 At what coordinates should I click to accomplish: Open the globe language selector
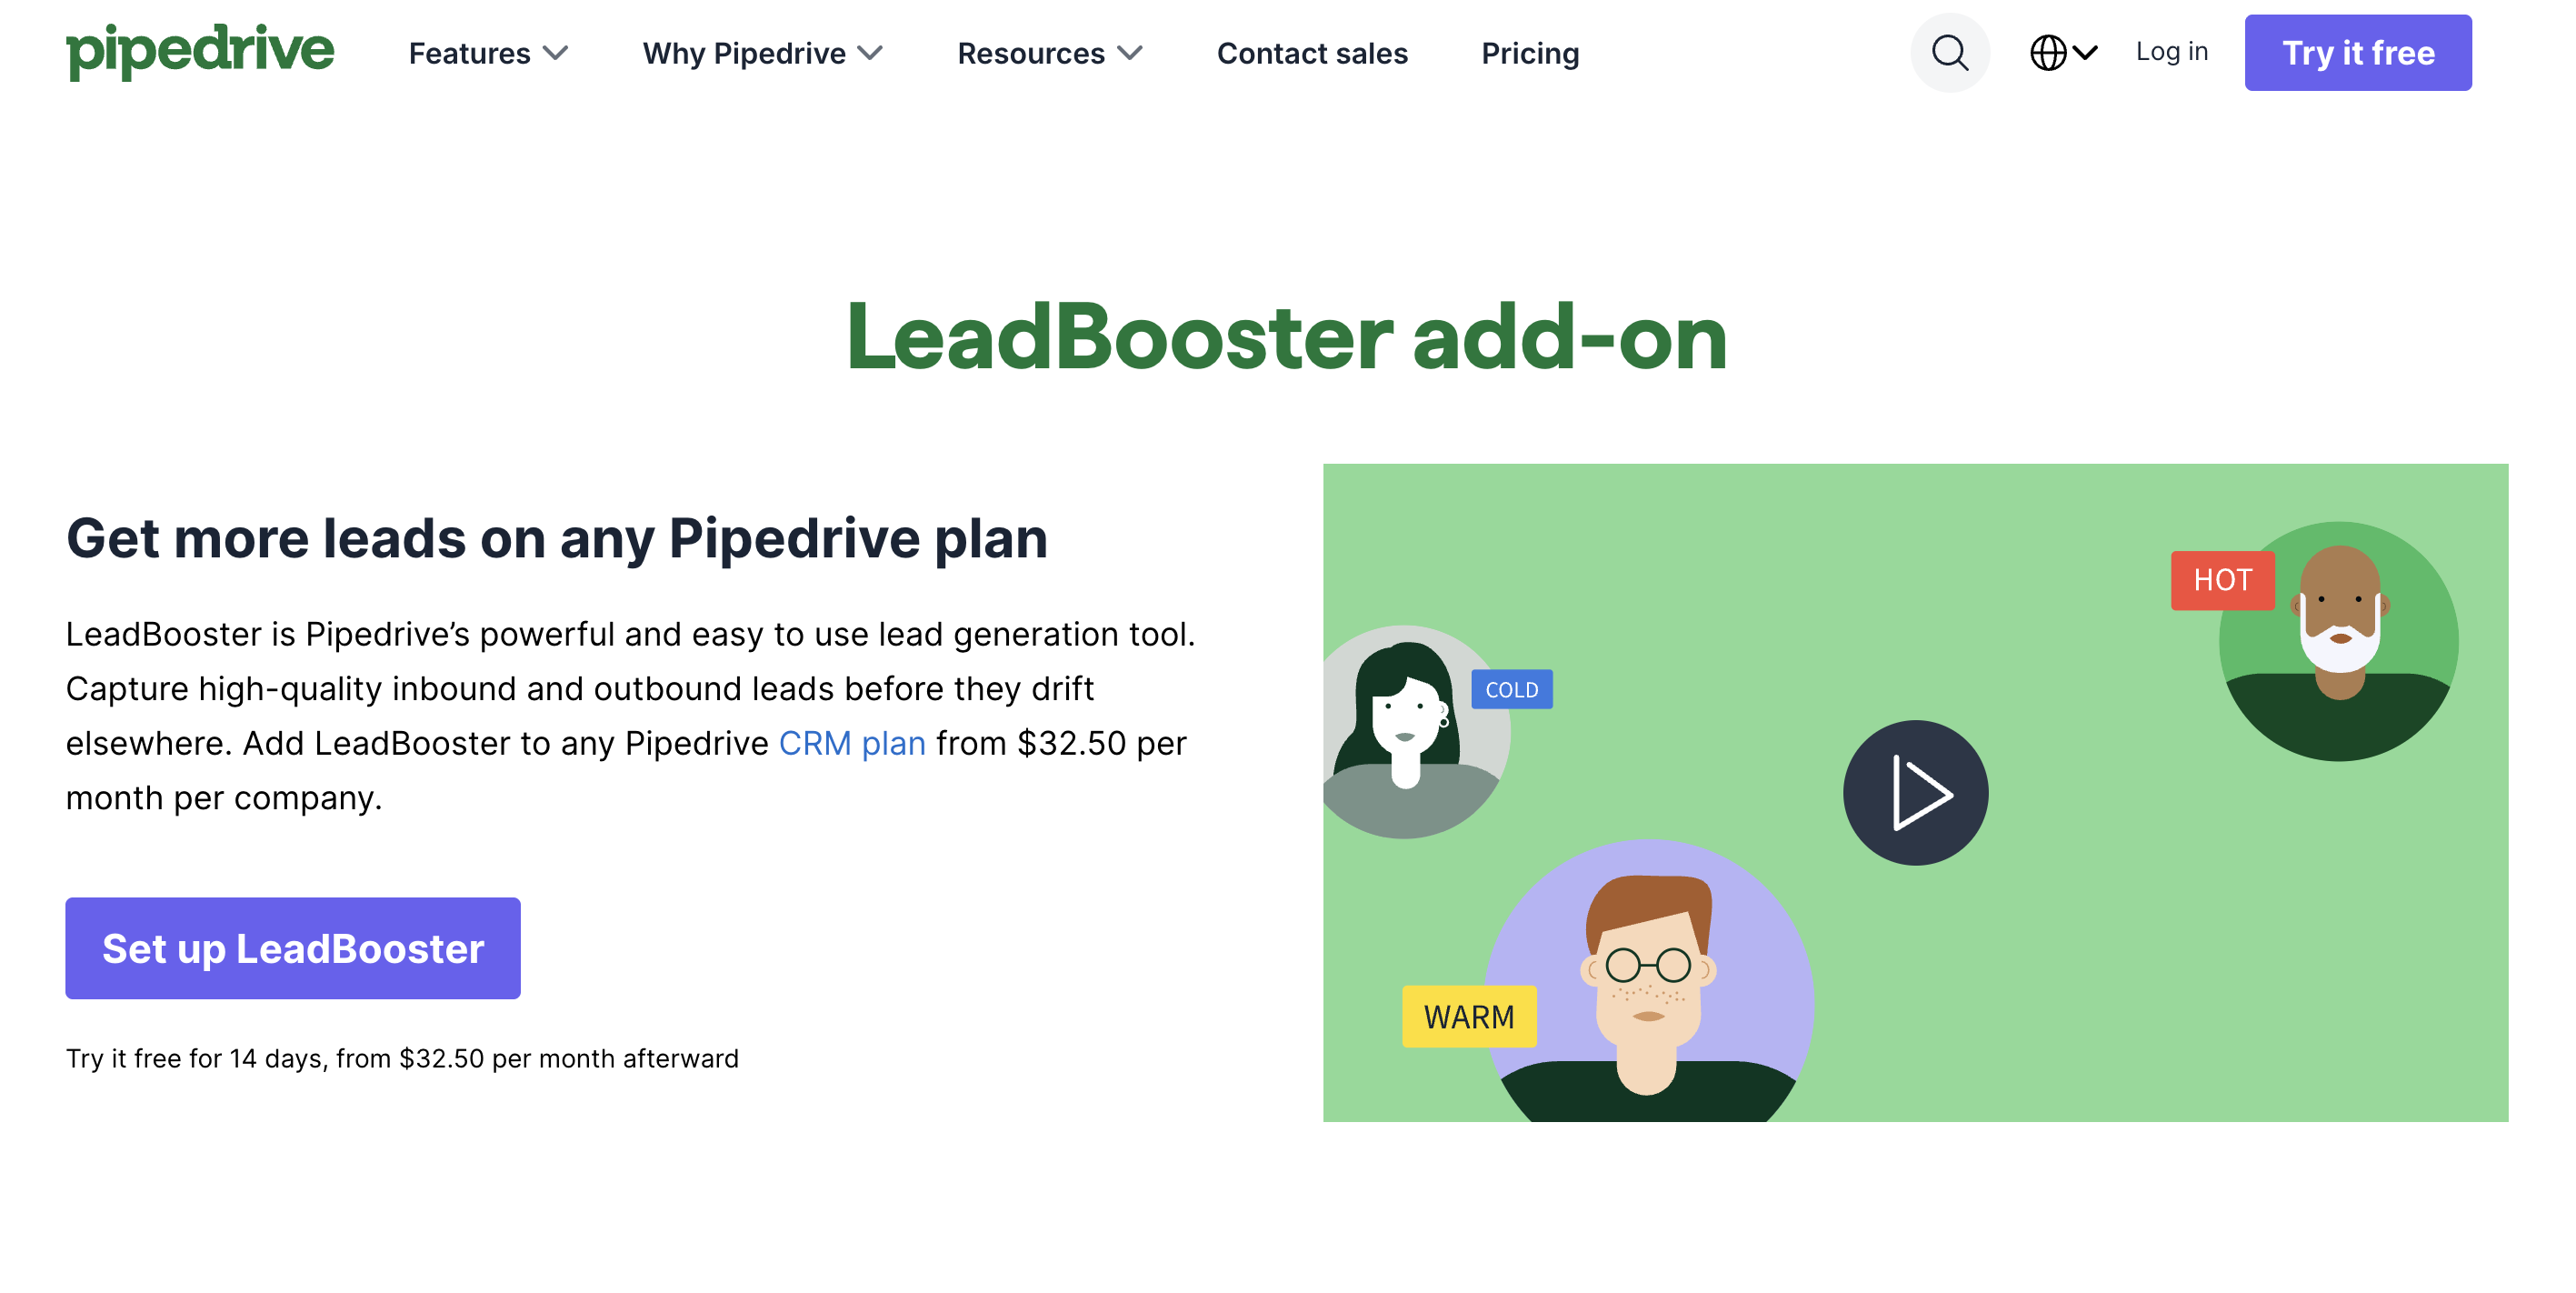(2047, 52)
